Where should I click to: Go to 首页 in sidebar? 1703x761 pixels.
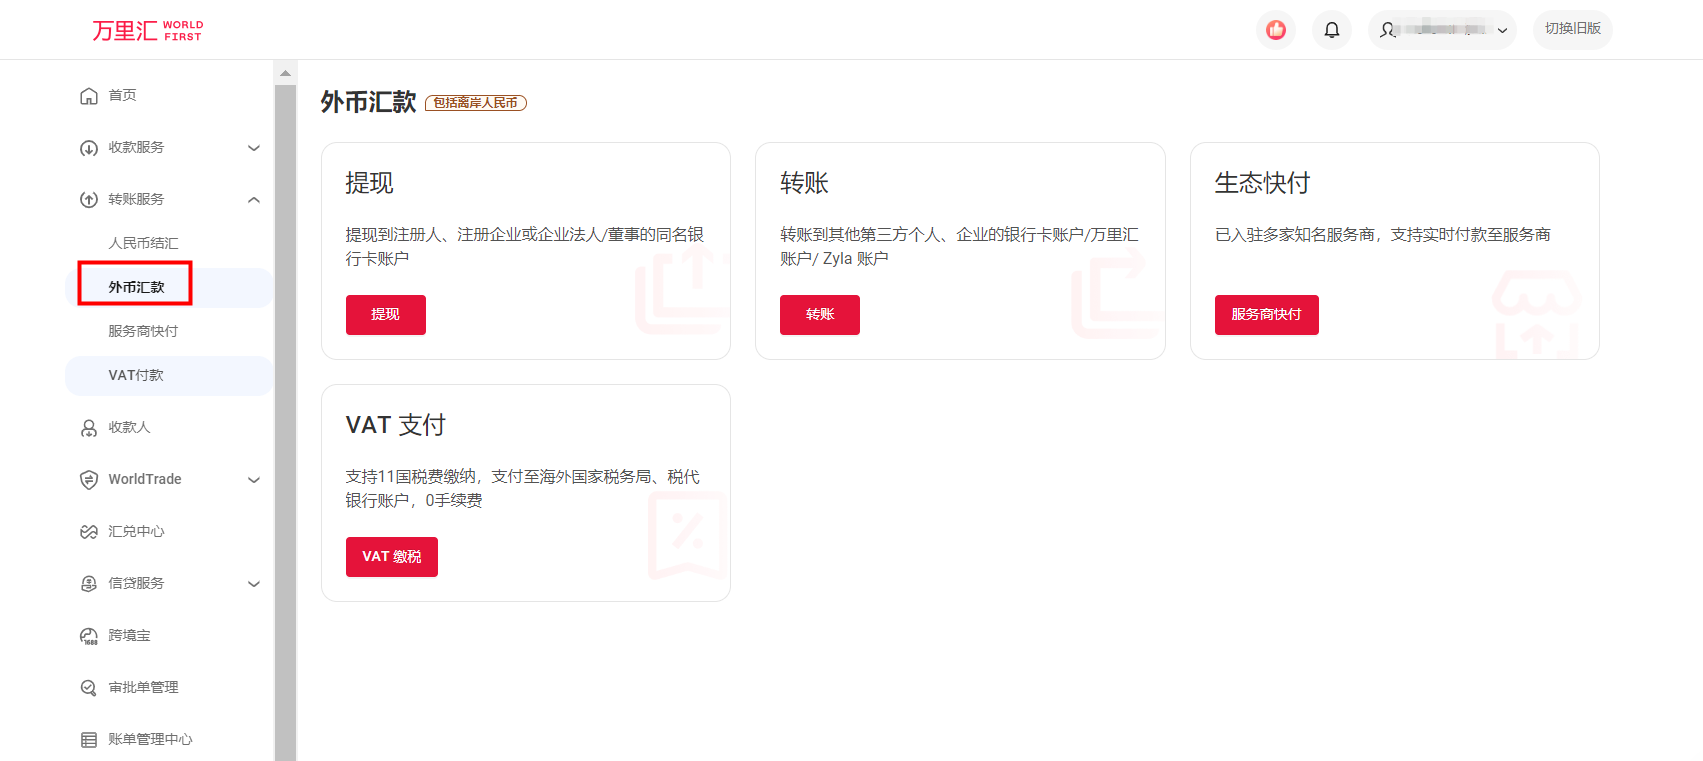coord(122,95)
